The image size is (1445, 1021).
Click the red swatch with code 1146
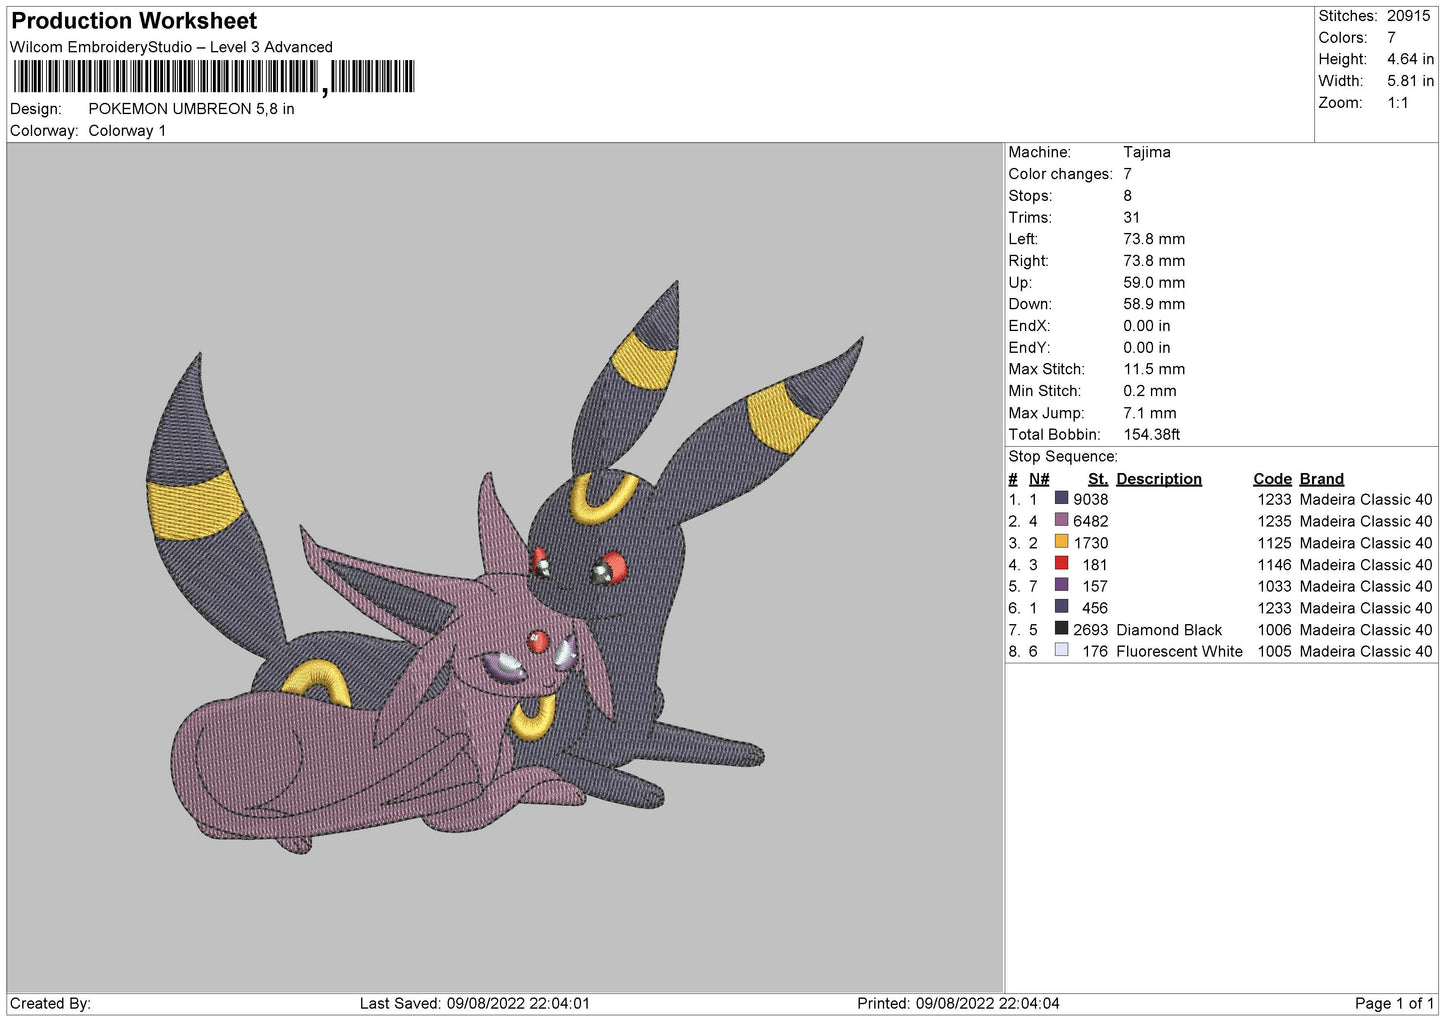pos(1061,563)
